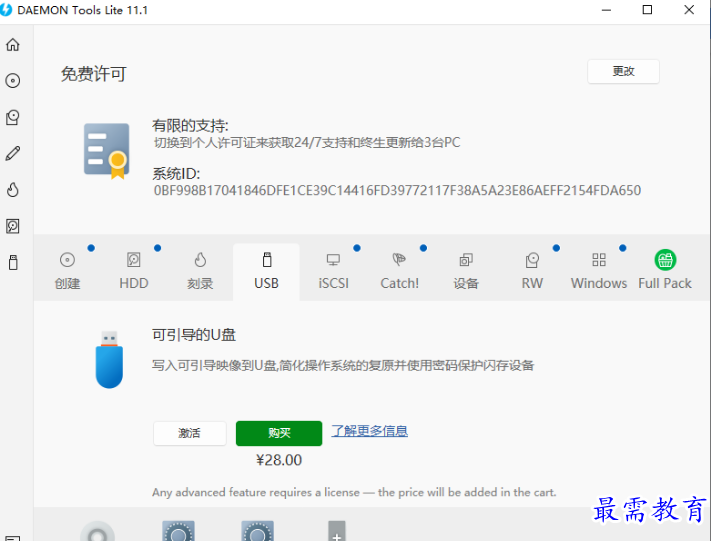The width and height of the screenshot is (715, 541).
Task: Click the add-drive plus icon at bottom
Action: click(x=337, y=531)
